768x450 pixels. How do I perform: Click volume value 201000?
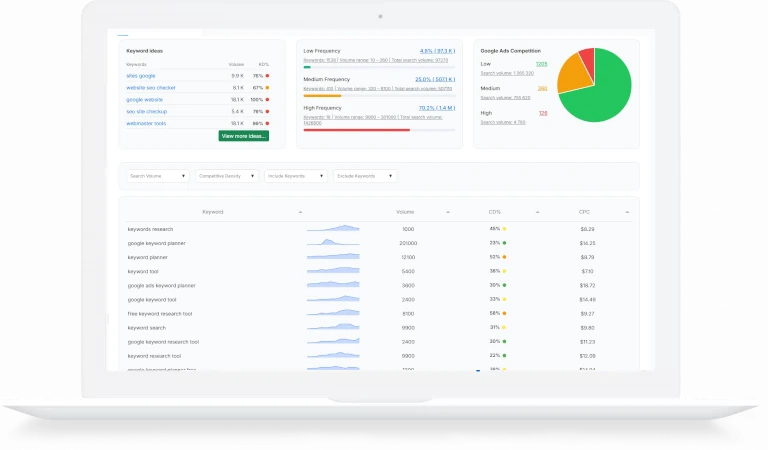[x=408, y=243]
